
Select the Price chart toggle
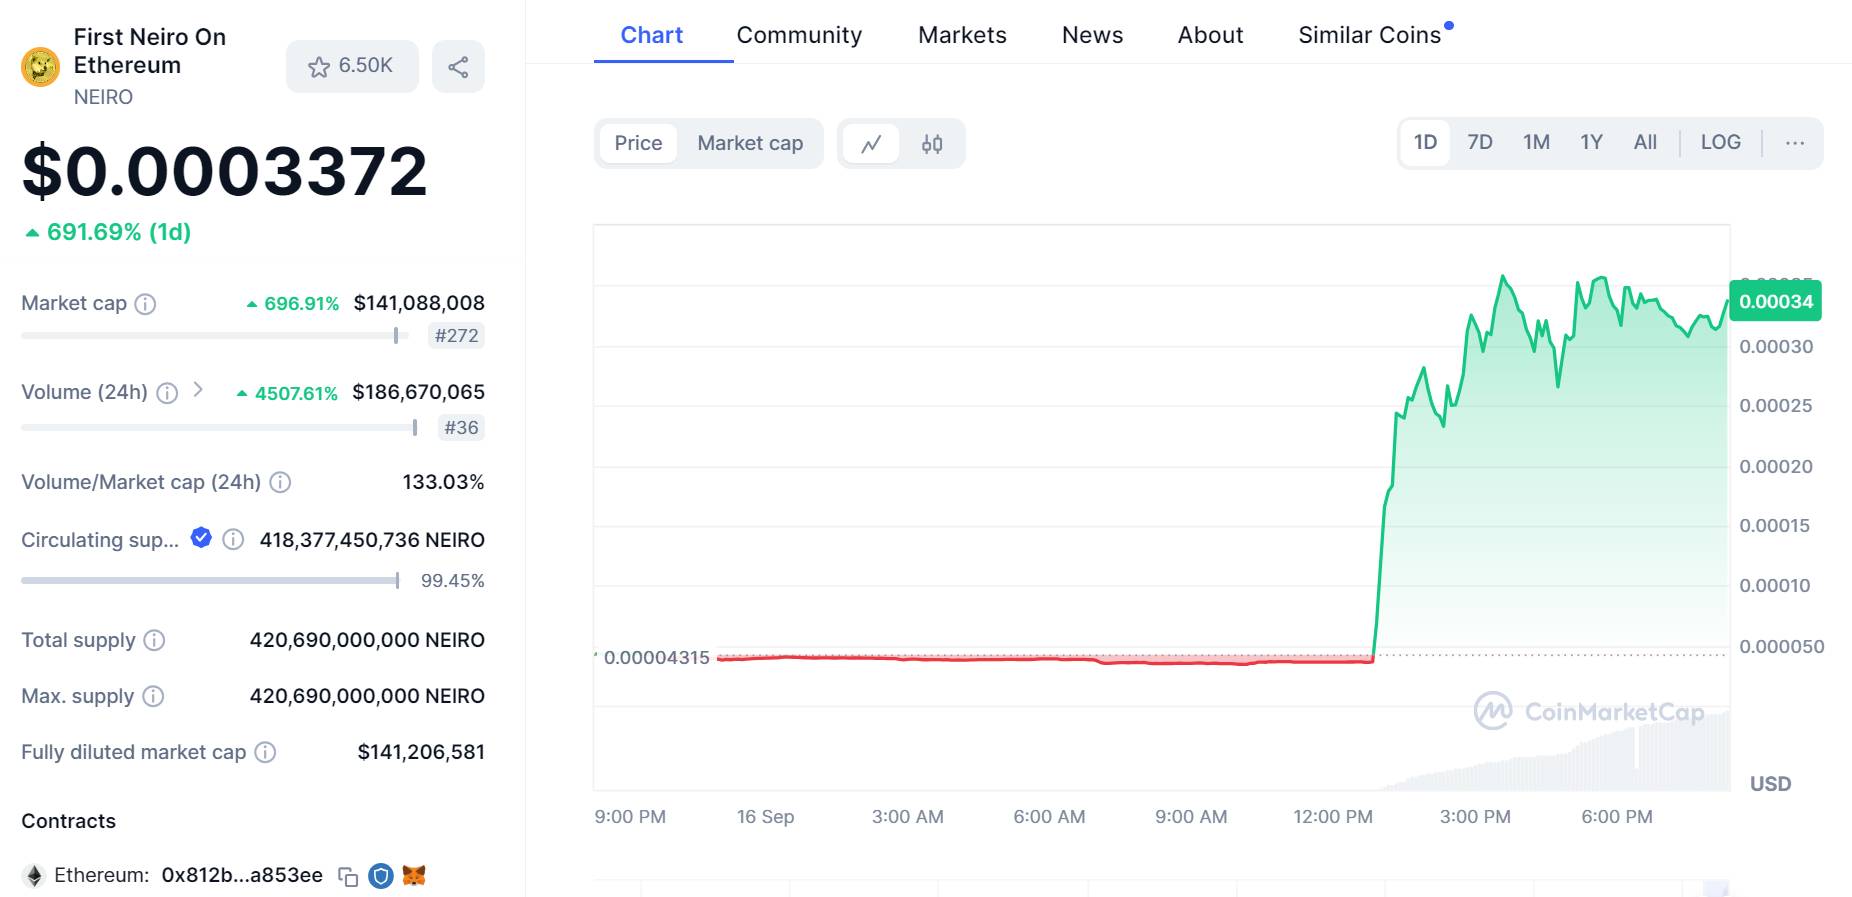[x=638, y=143]
